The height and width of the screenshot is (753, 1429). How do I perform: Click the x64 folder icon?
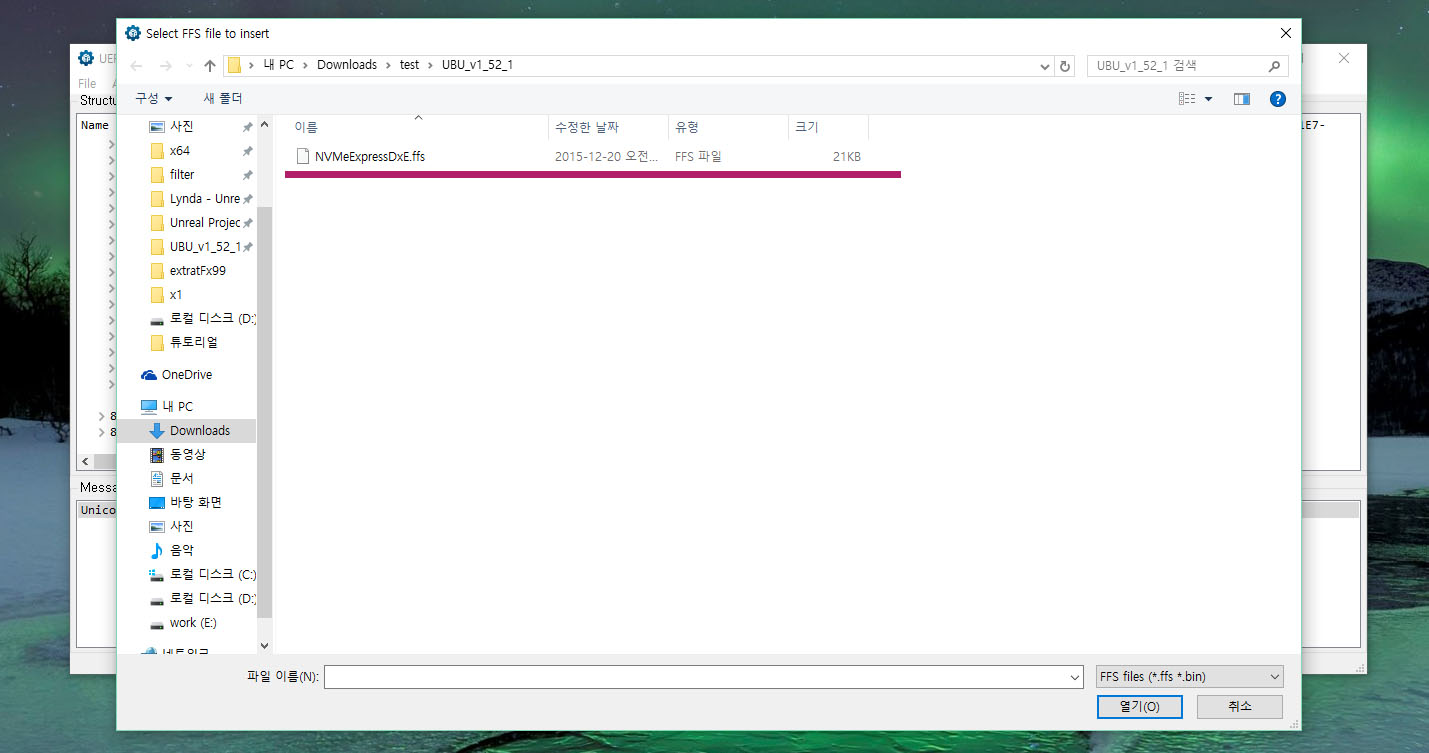[156, 150]
